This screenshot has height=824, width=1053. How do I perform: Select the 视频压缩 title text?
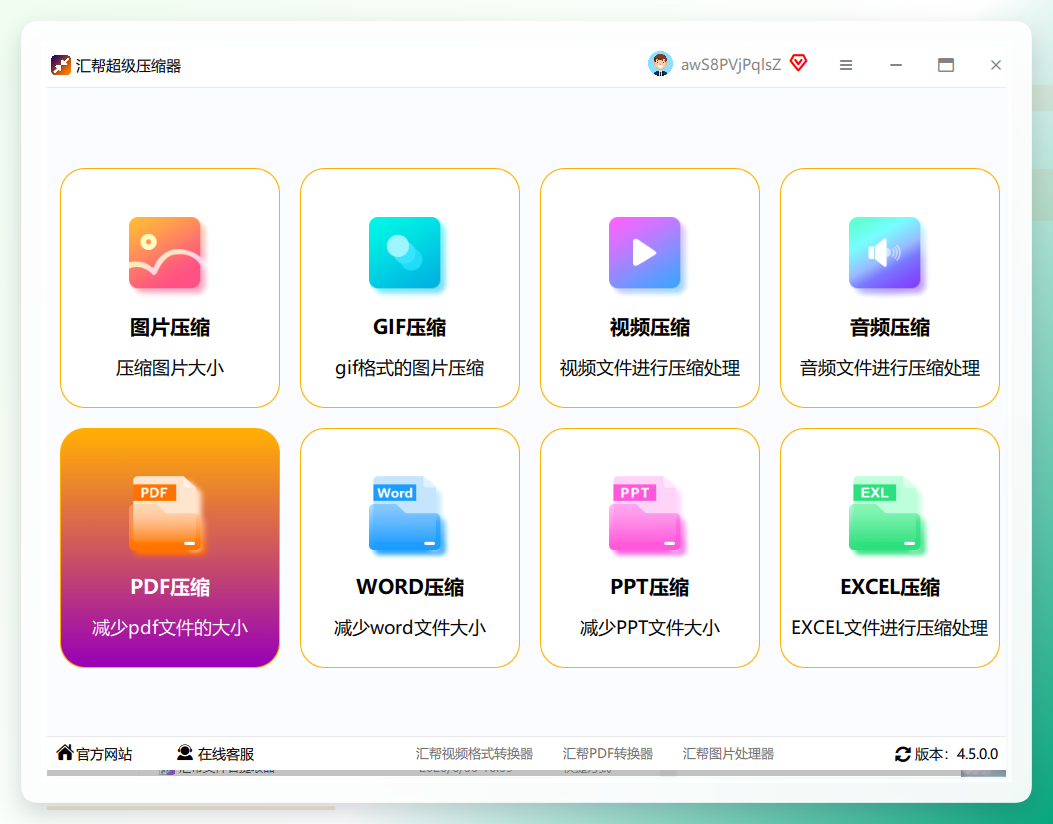click(x=649, y=328)
